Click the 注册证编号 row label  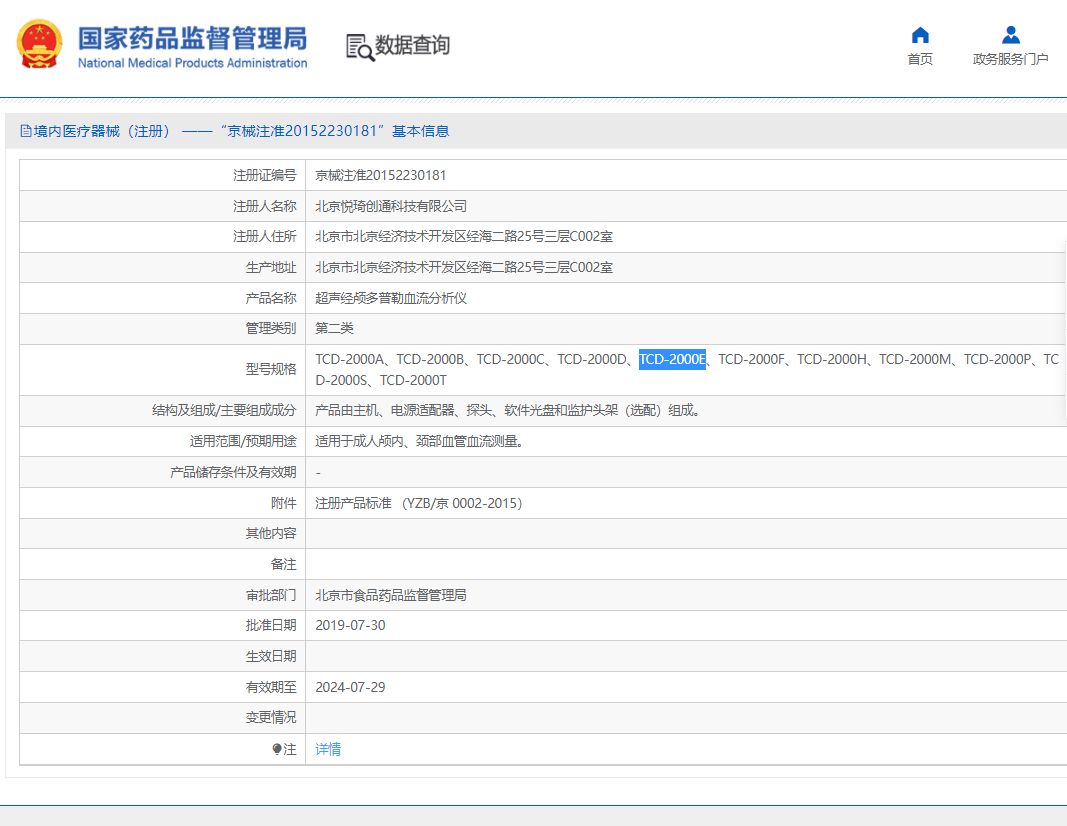point(265,176)
